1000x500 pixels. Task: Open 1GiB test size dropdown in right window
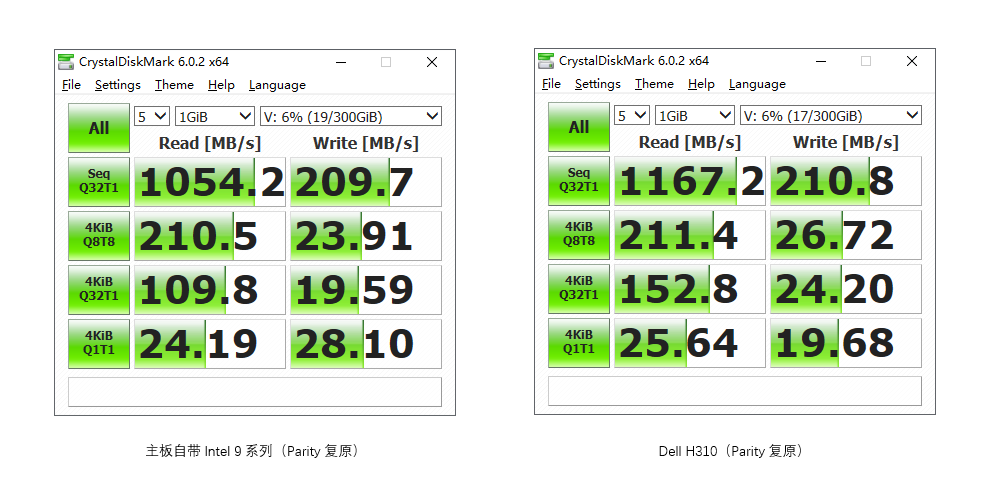tap(695, 115)
